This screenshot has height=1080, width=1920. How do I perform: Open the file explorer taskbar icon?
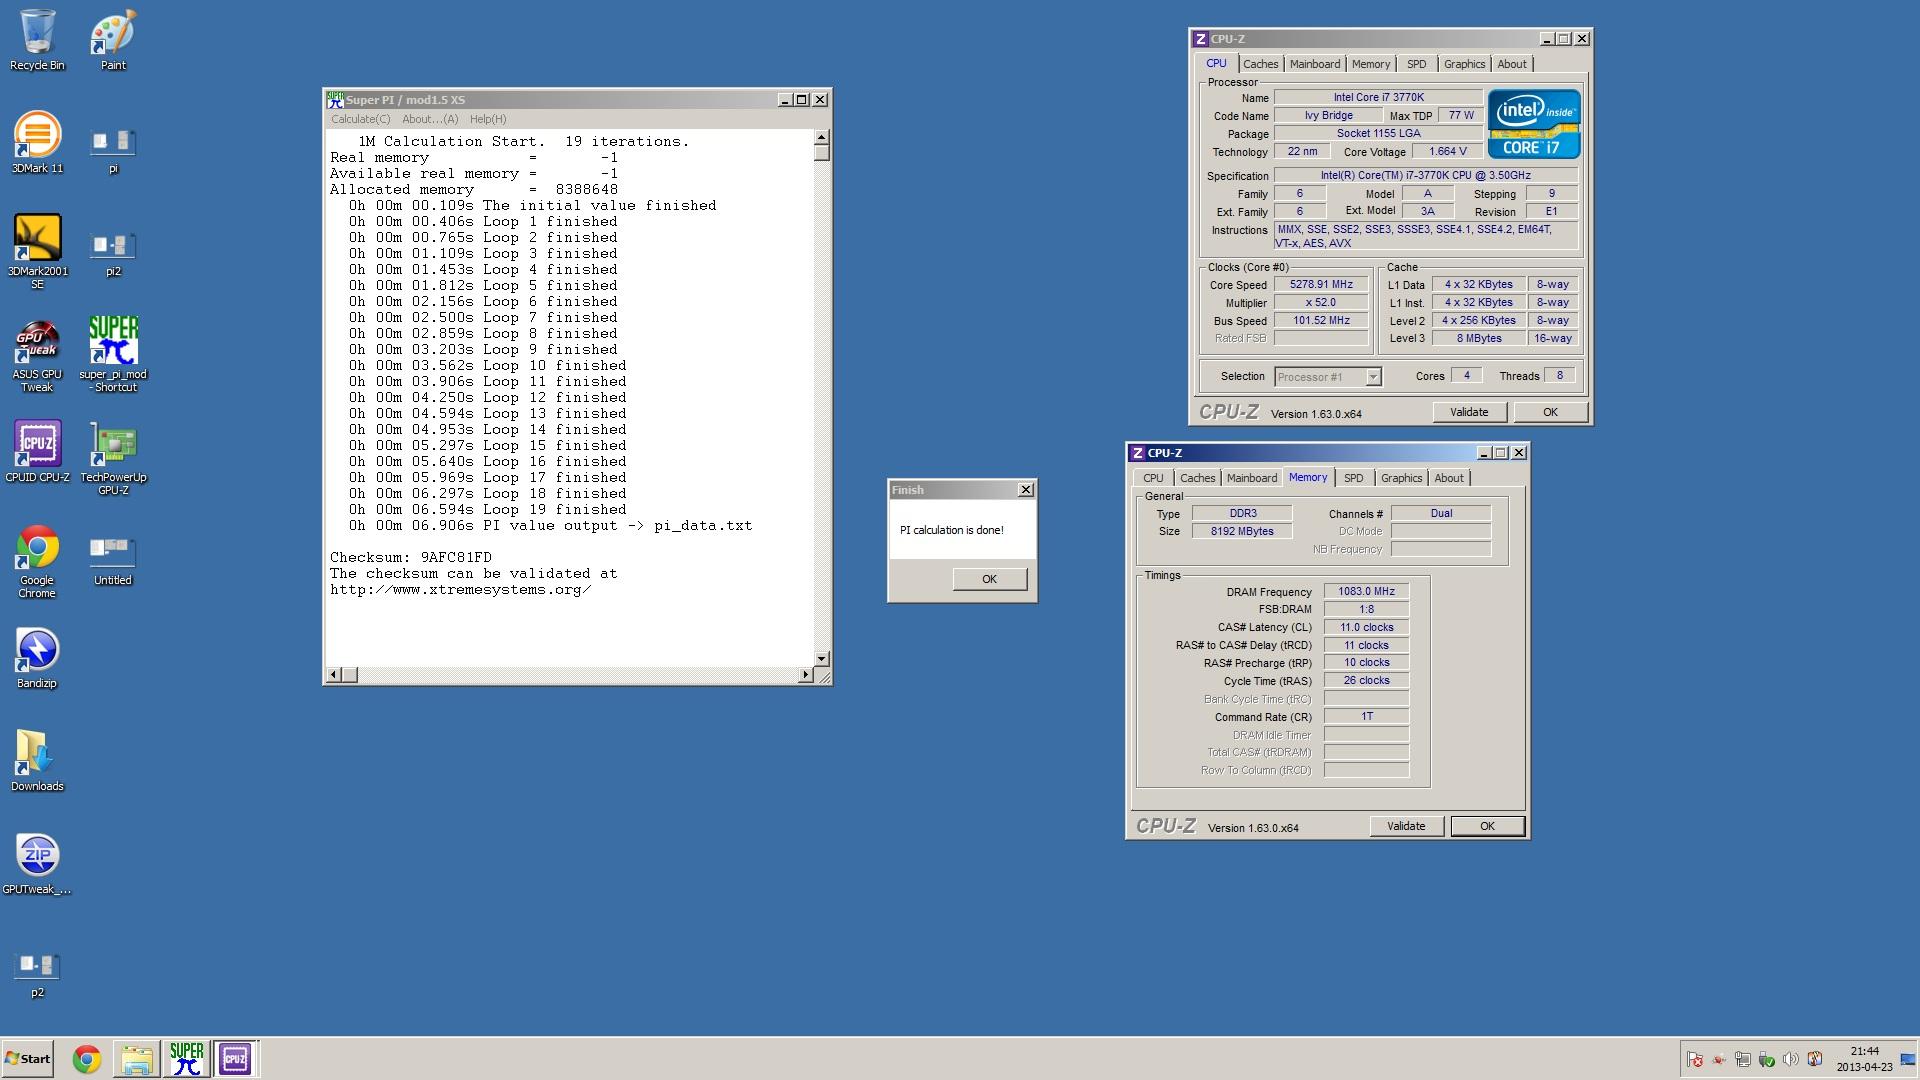point(137,1059)
